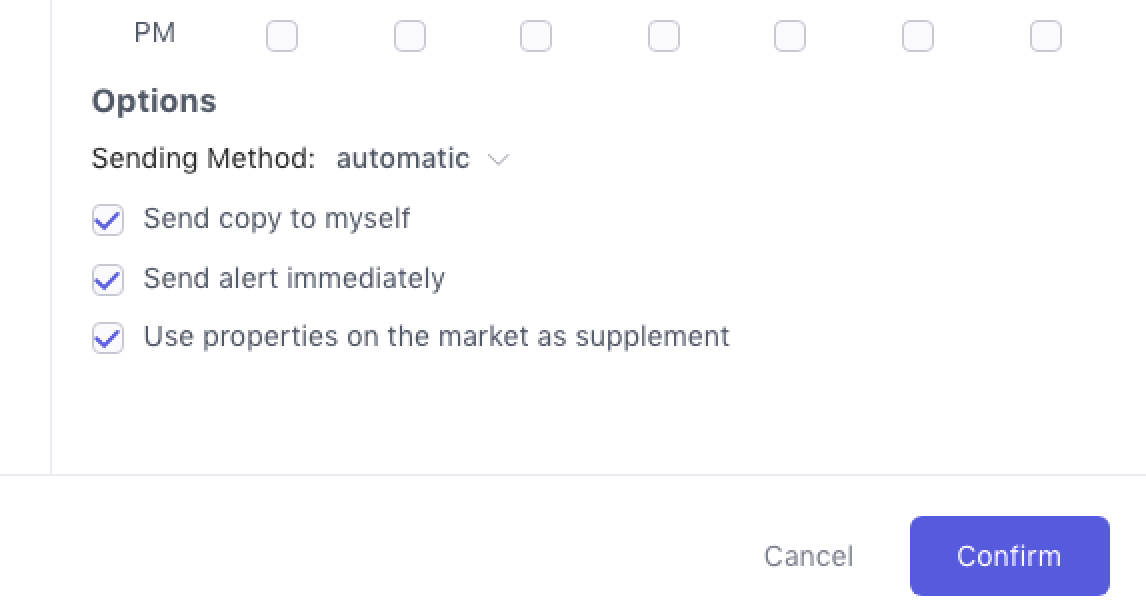Check the last PM checkbox in row

point(1046,37)
